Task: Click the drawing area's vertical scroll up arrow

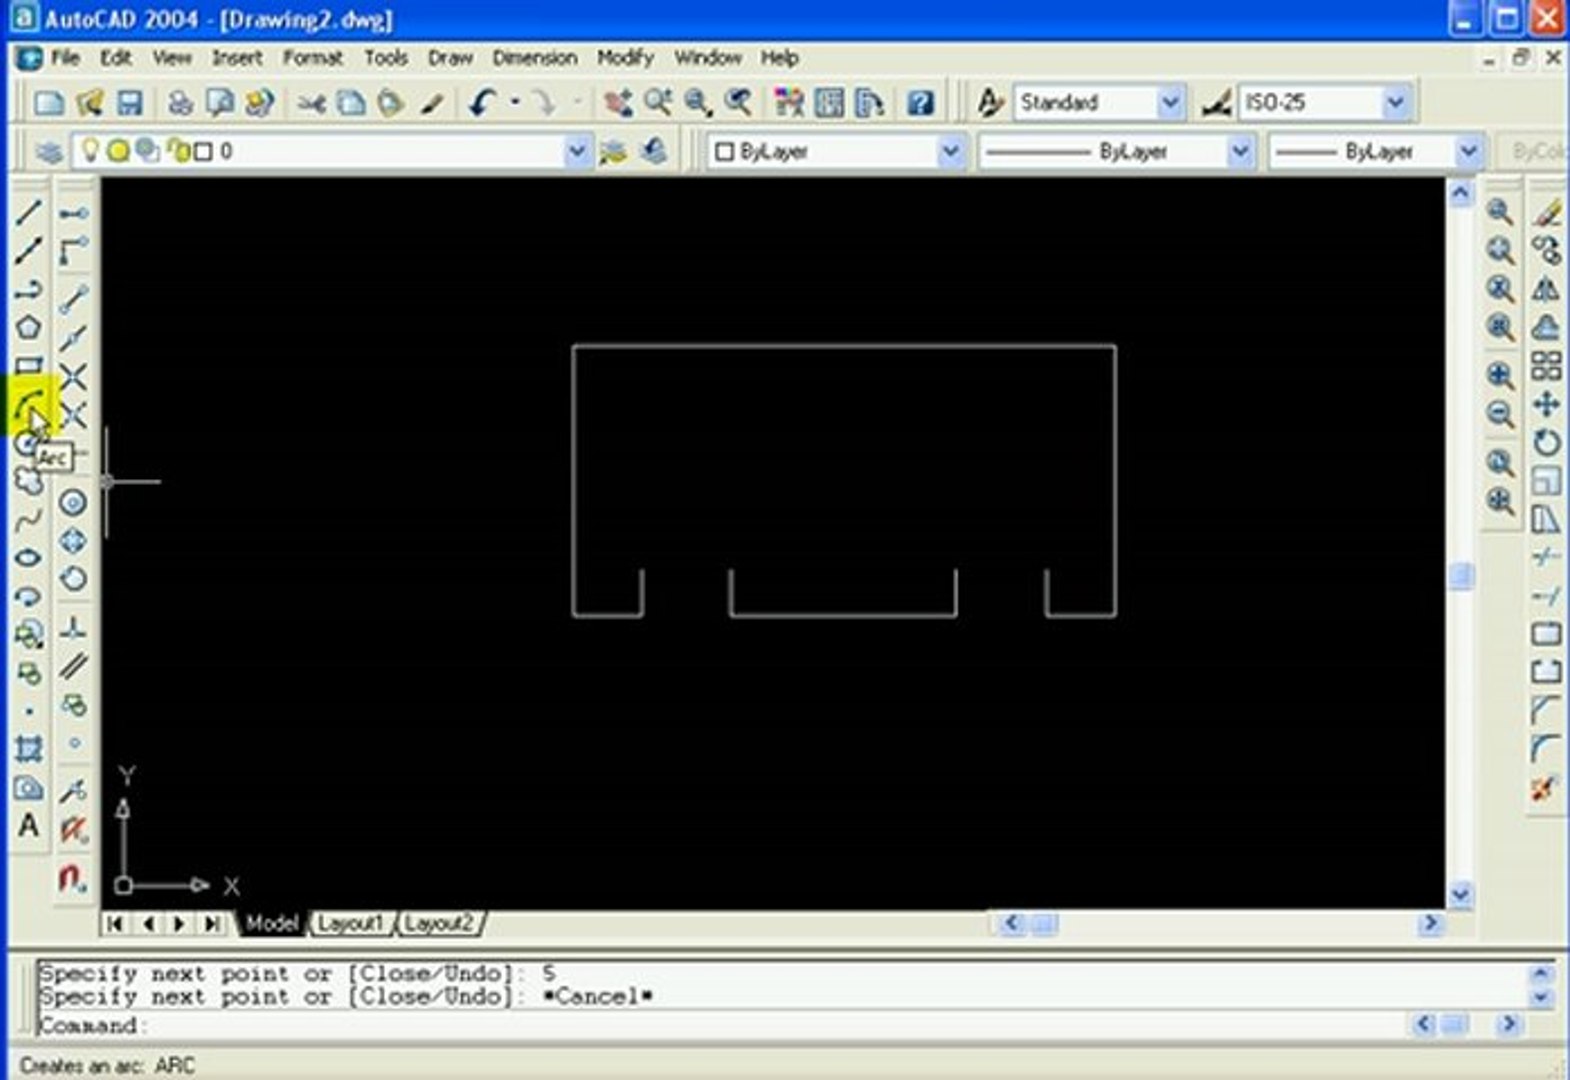Action: click(1461, 192)
